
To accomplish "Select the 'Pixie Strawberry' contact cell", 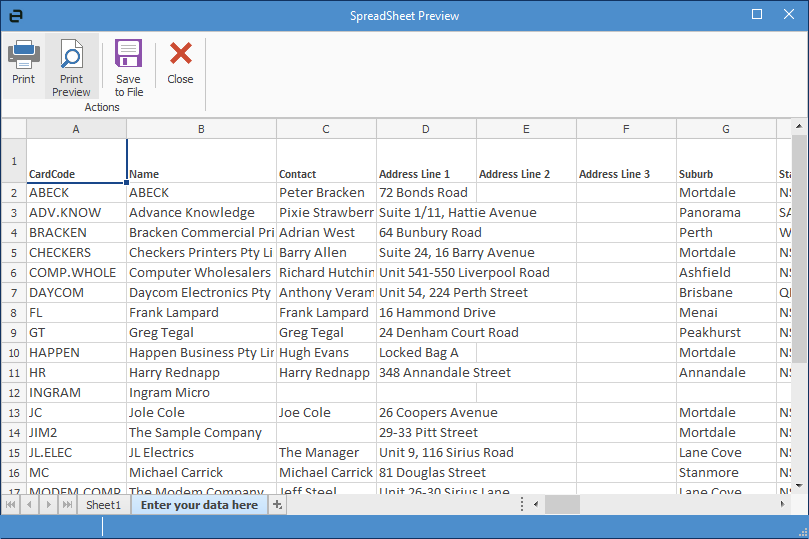I will pyautogui.click(x=326, y=213).
